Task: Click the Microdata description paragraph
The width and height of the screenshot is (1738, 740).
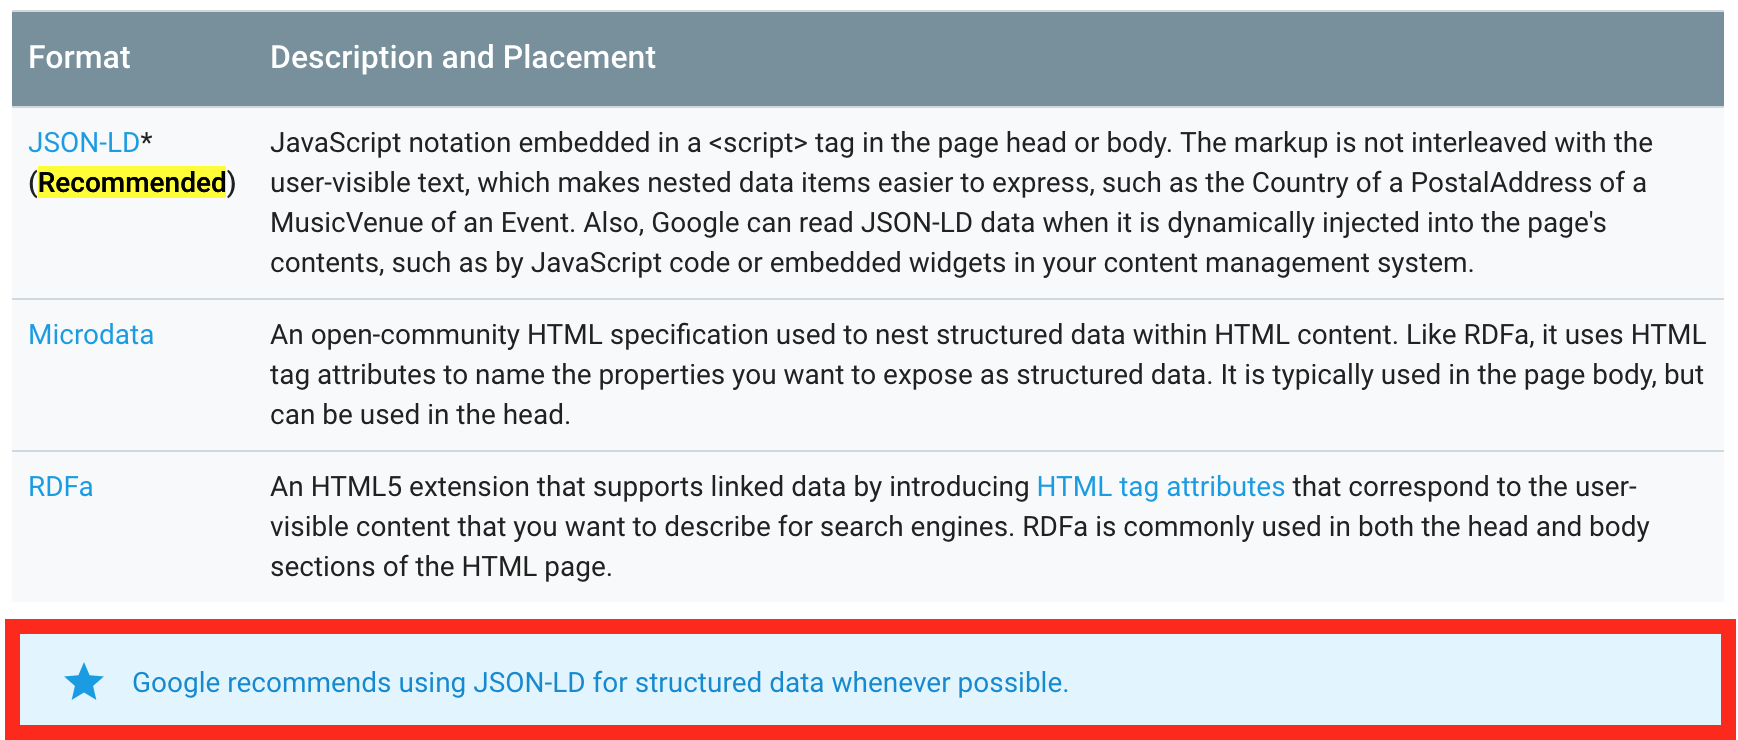Action: (987, 374)
